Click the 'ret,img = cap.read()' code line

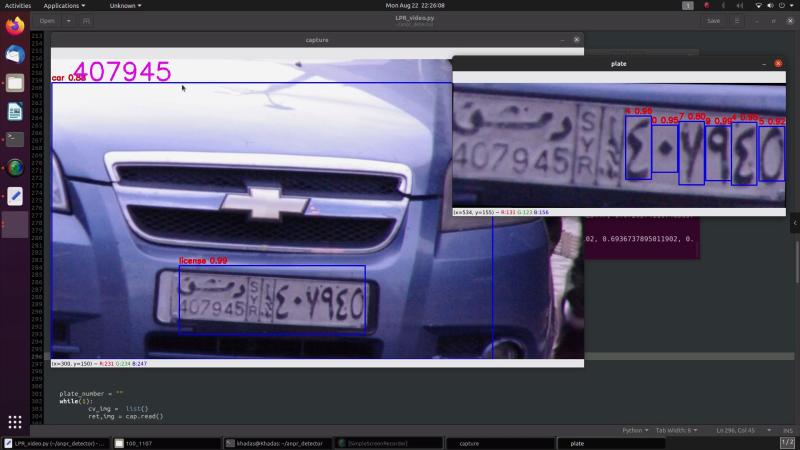[126, 416]
